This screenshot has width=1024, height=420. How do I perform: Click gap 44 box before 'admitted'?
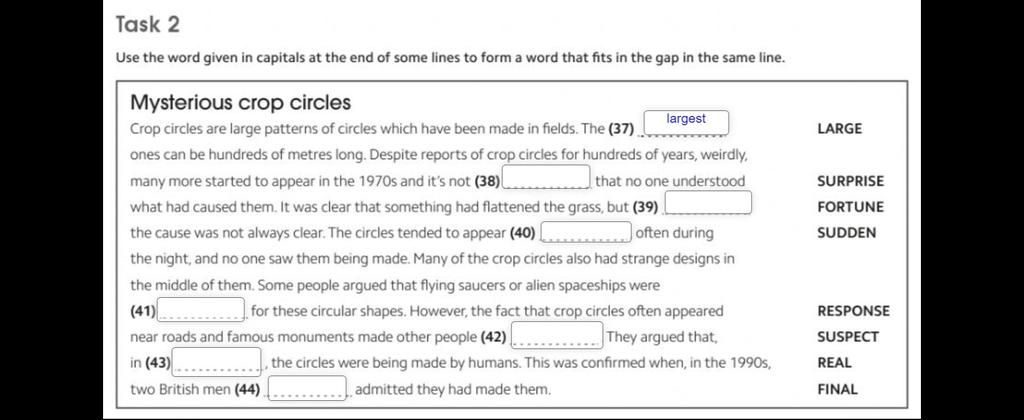[x=307, y=387]
